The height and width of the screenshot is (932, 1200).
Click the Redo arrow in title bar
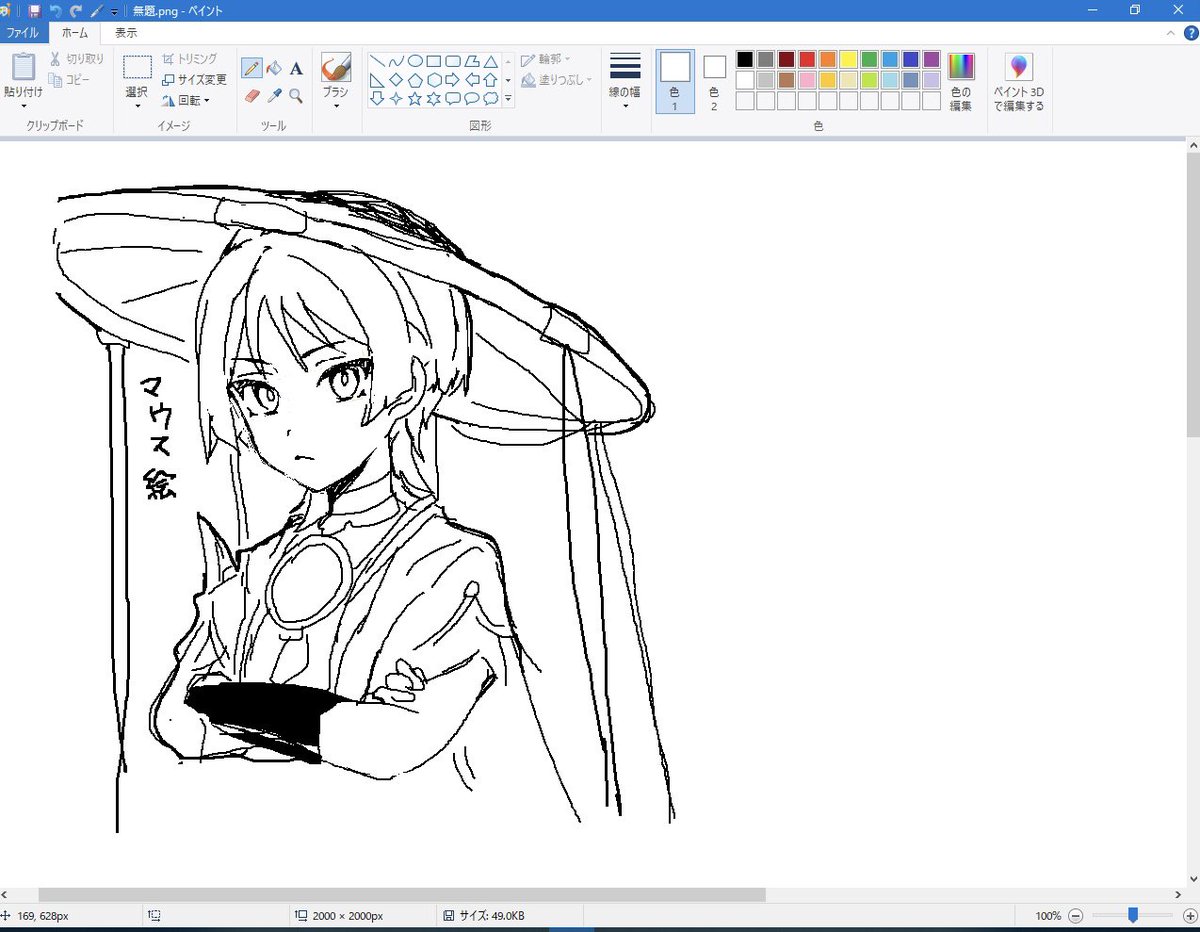76,11
